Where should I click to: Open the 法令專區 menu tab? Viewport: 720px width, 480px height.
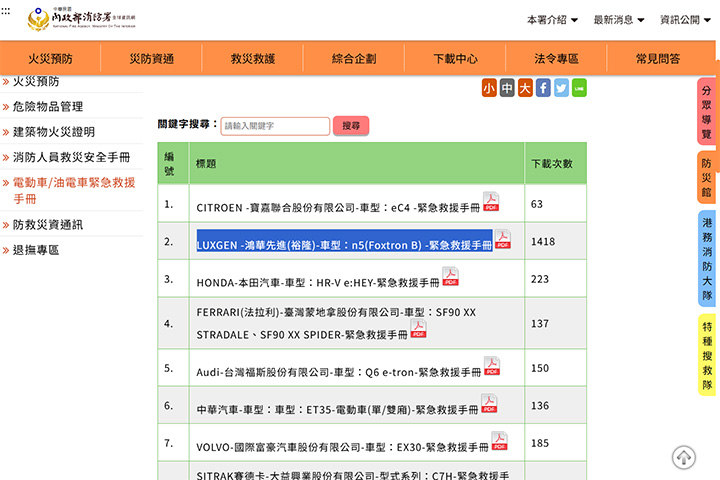[x=557, y=58]
